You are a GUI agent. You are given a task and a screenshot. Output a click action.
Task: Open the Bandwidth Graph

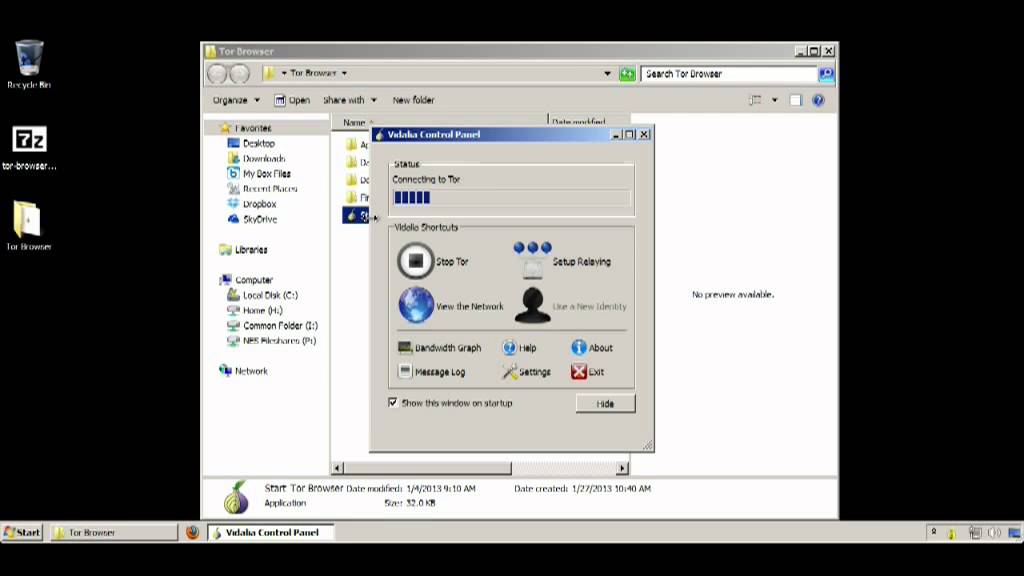pyautogui.click(x=440, y=347)
